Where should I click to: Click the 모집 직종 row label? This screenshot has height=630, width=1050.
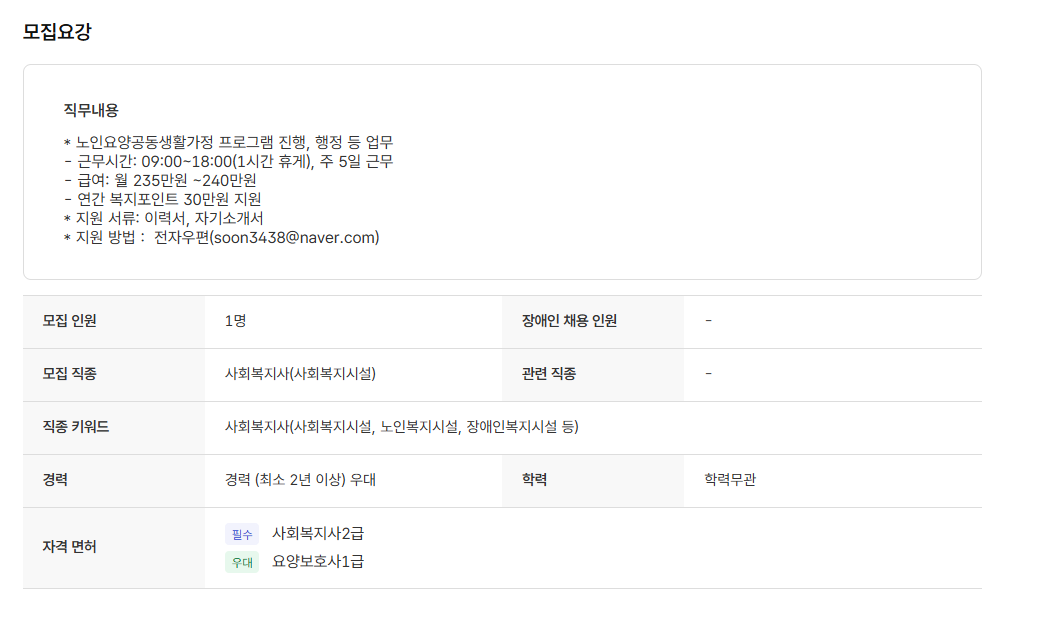[70, 374]
